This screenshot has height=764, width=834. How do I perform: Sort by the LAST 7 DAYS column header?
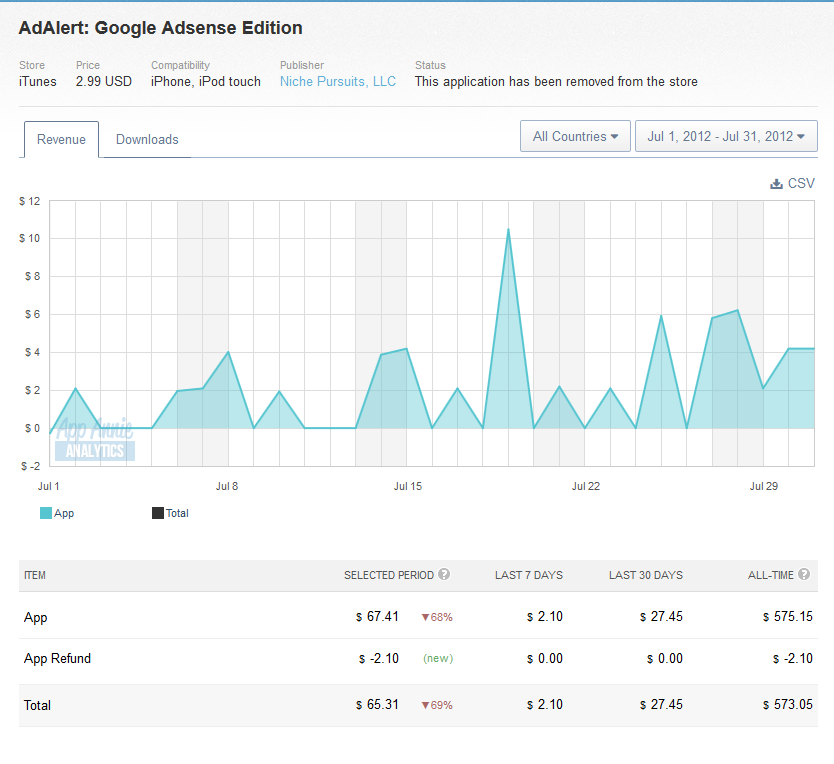pos(529,575)
